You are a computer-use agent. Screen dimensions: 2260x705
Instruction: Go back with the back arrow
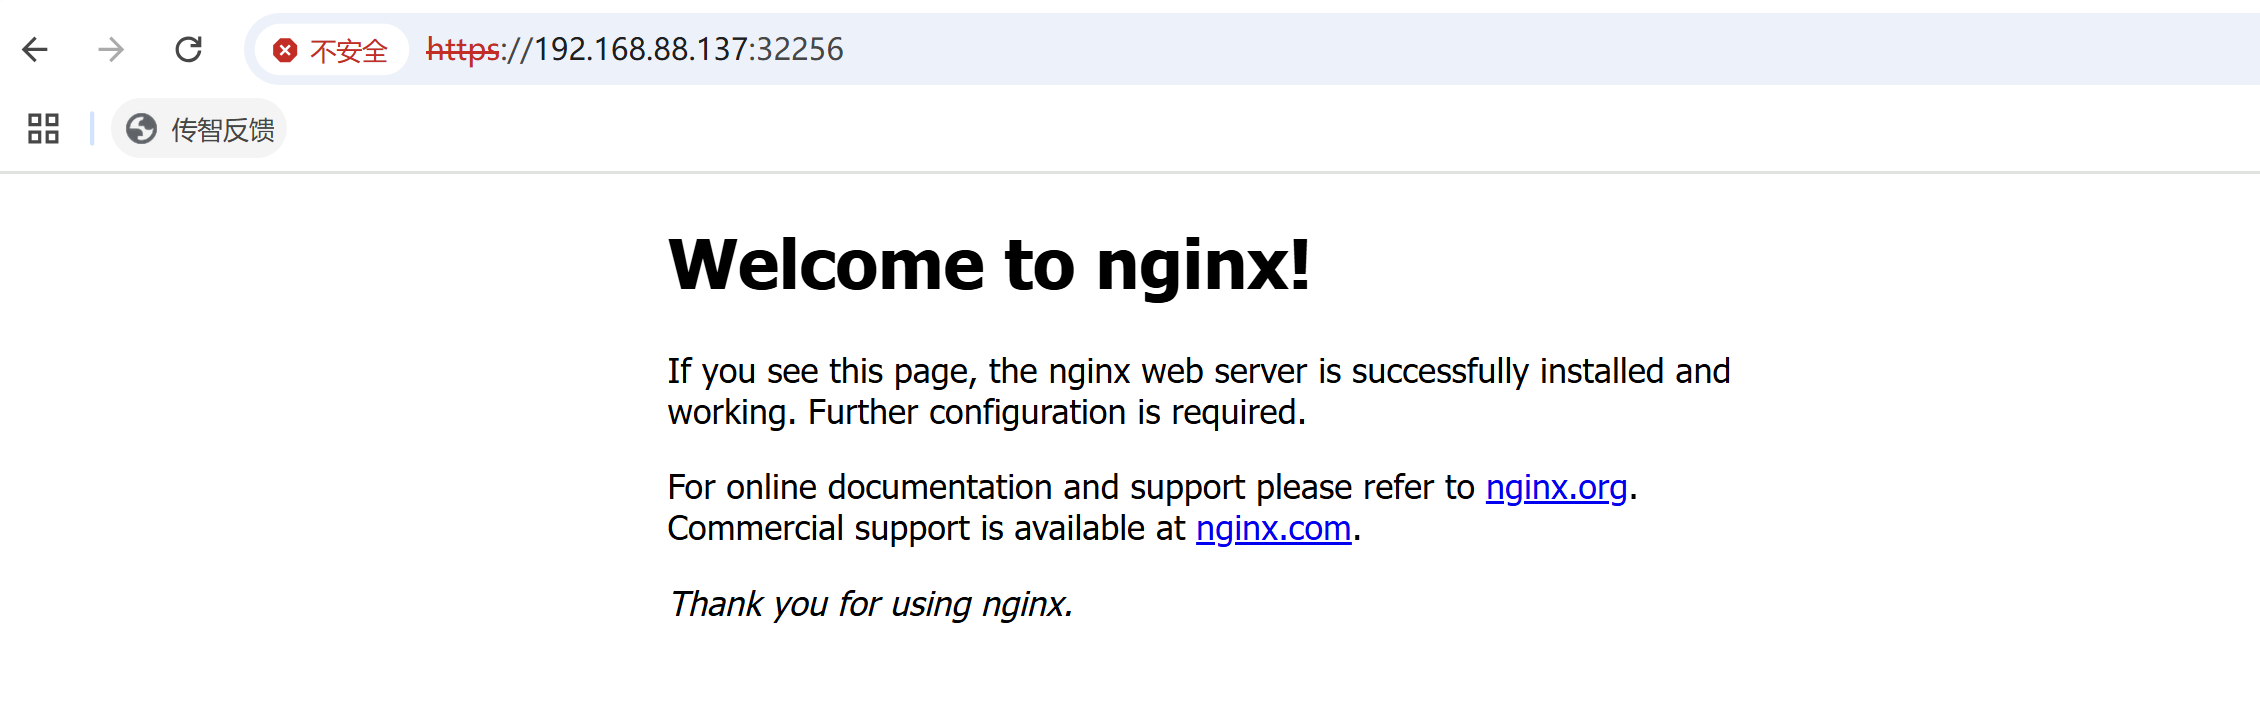[x=35, y=49]
